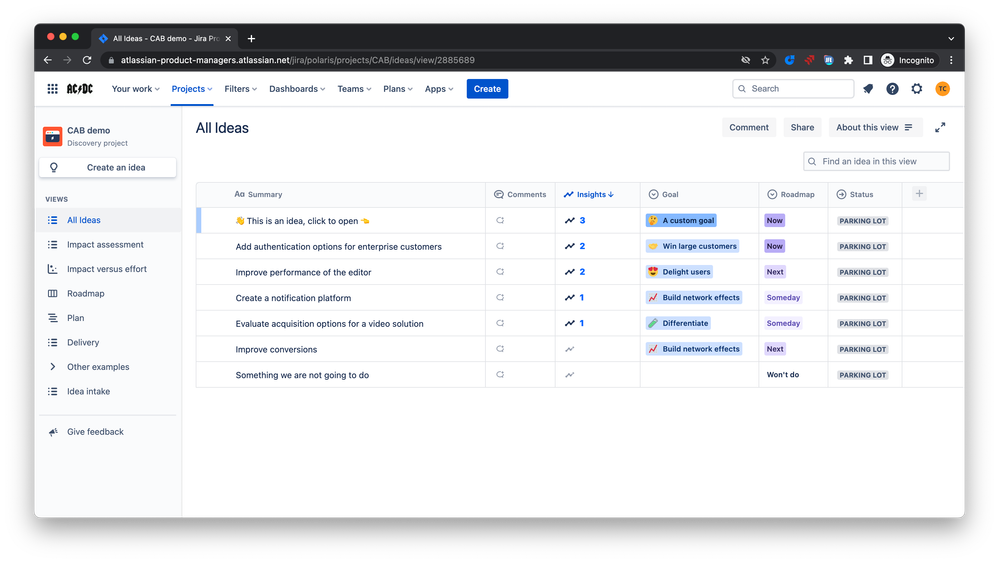Open the browser extensions puzzle icon
Screen dimensions: 999x563
pos(848,60)
